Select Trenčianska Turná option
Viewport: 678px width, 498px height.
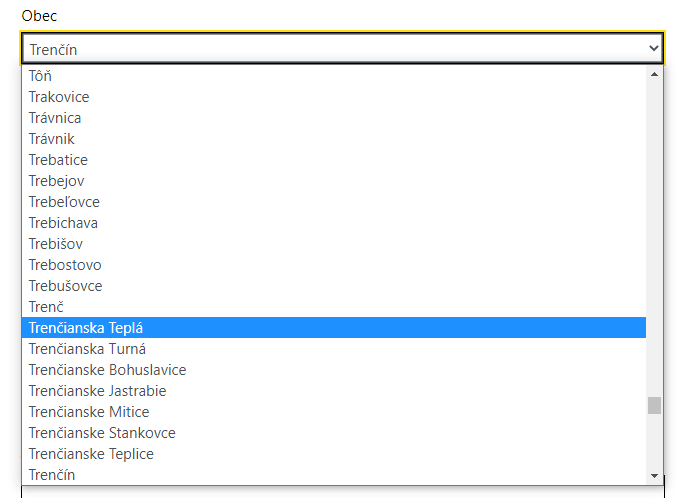(334, 349)
